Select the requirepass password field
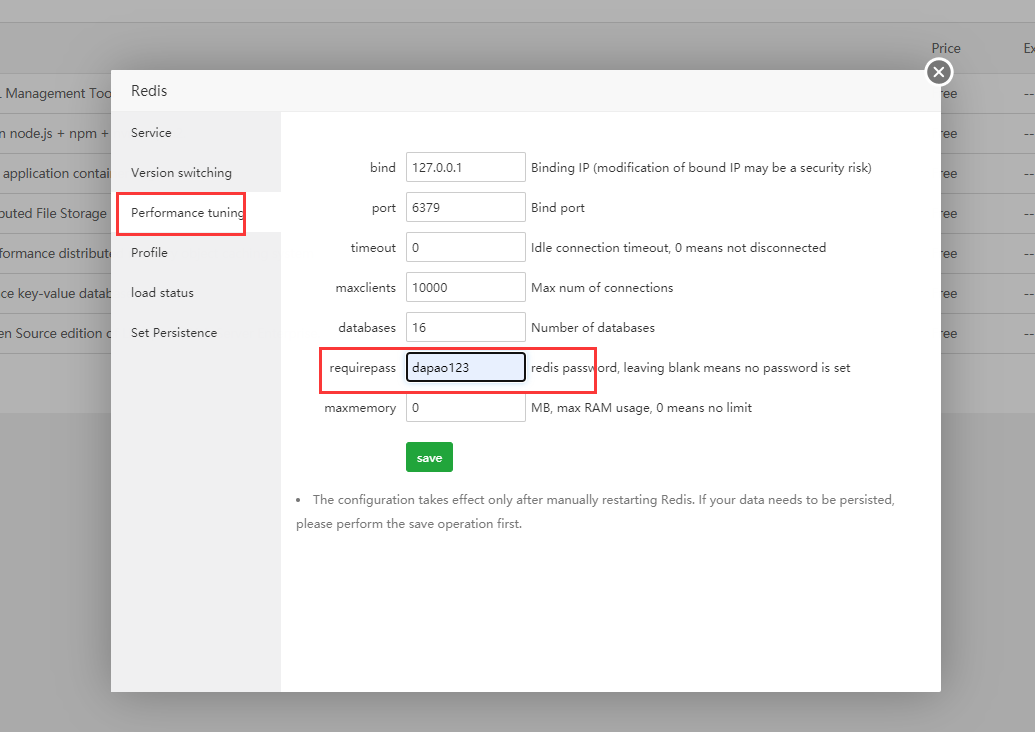 click(x=465, y=367)
